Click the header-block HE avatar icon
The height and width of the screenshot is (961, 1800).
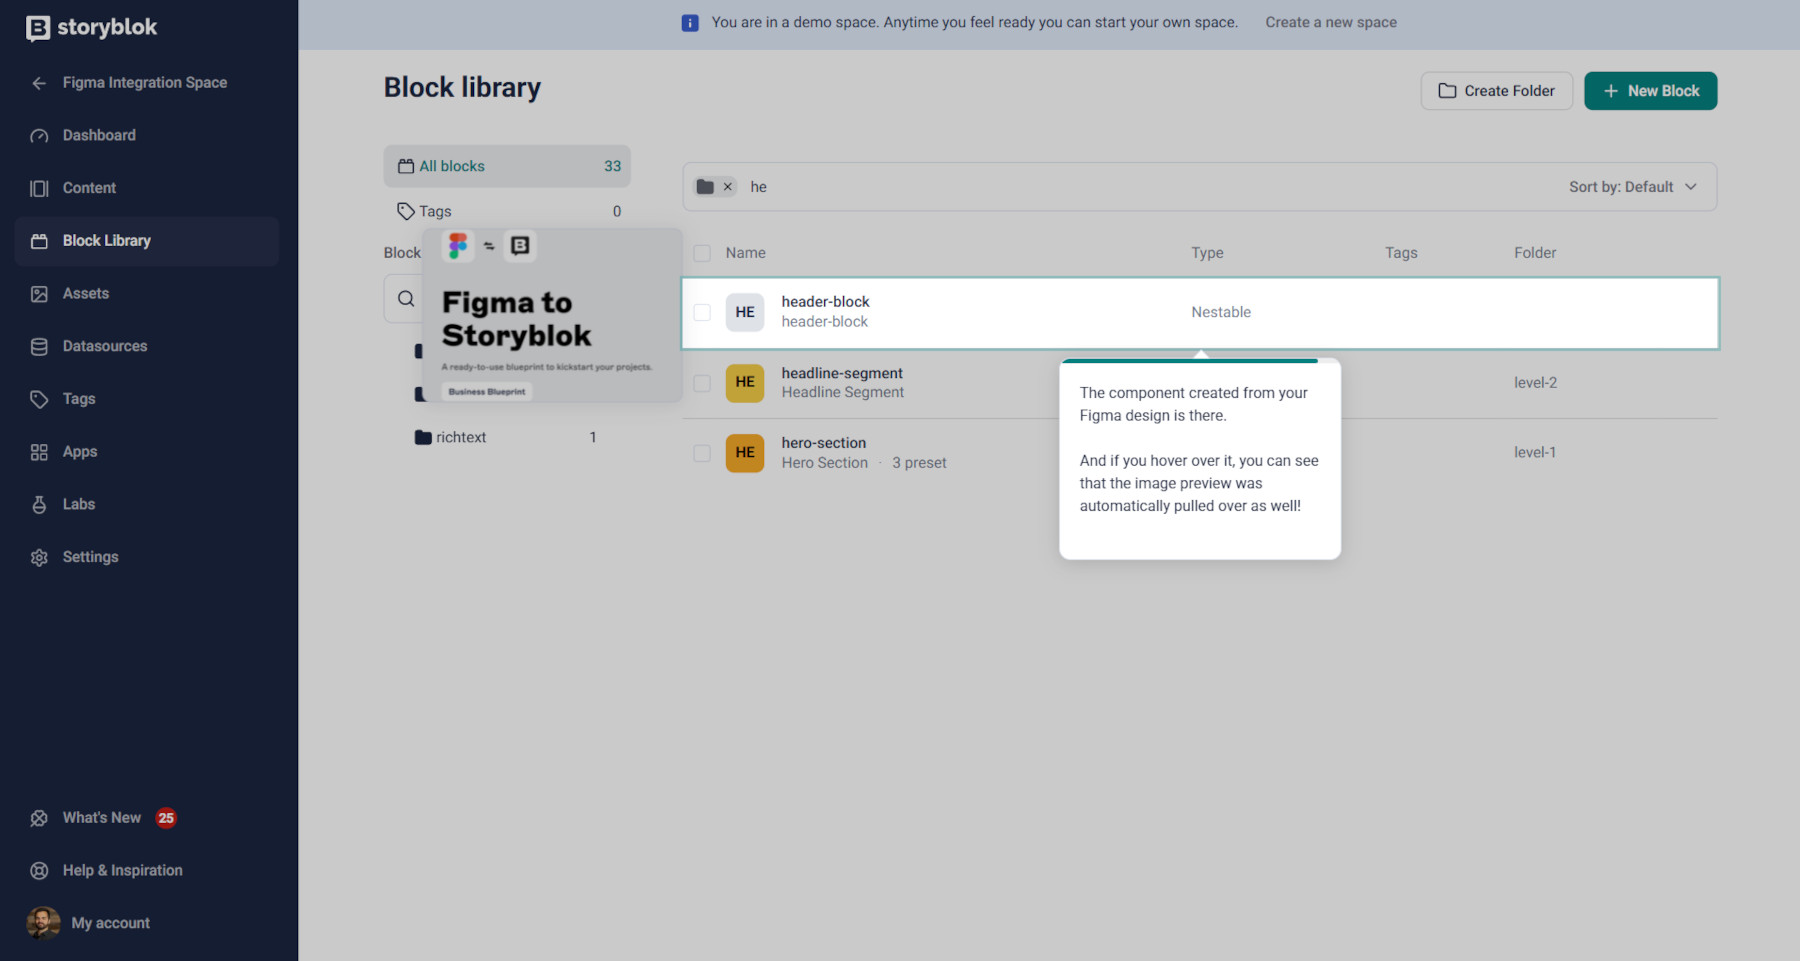tap(745, 312)
